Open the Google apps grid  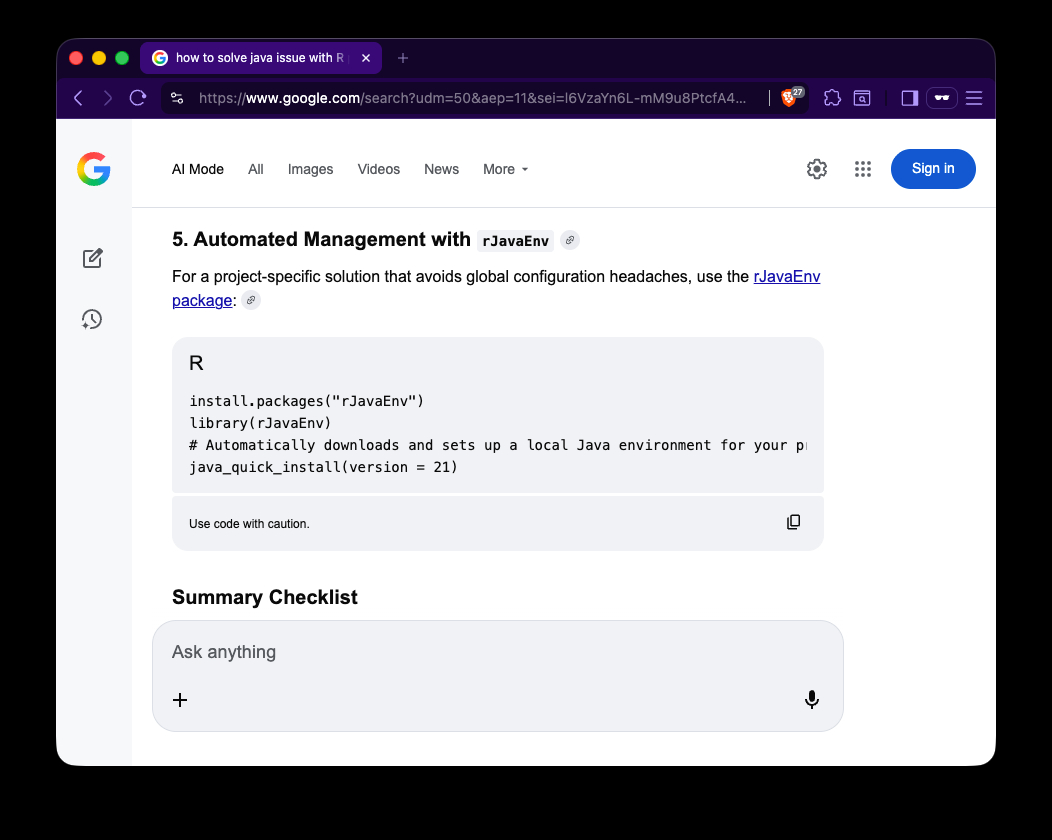863,169
